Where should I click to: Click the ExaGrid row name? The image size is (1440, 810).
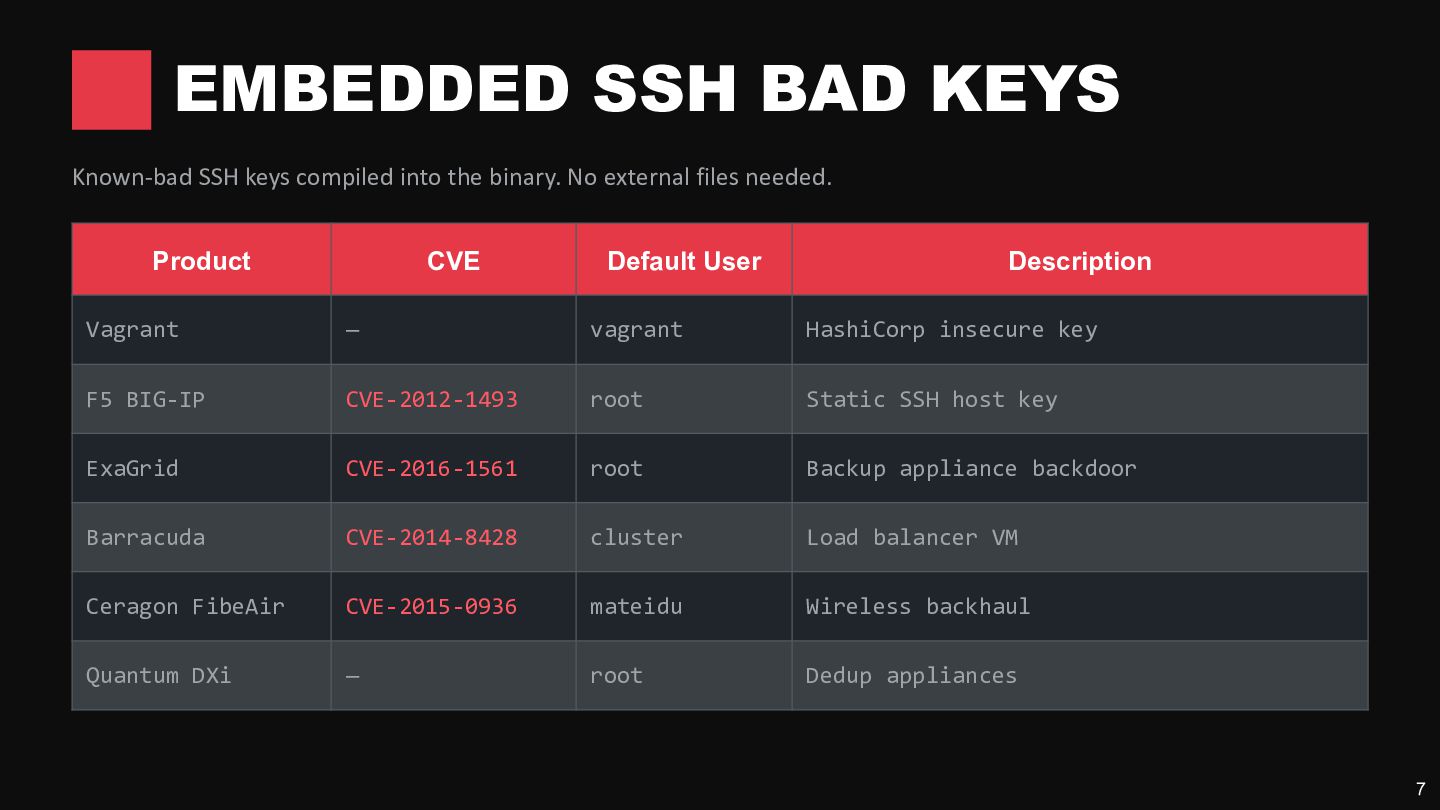click(132, 468)
